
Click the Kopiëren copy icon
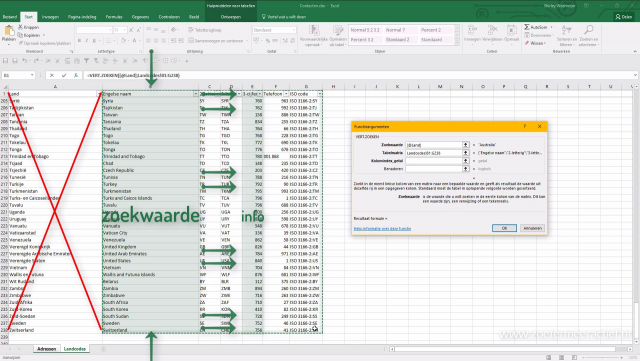[20, 35]
